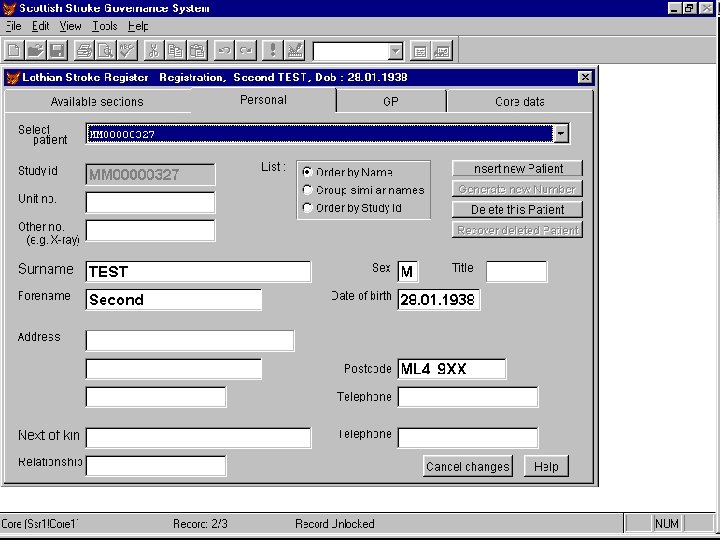Click the first Address line field
Screen dimensions: 720x540
pos(190,341)
